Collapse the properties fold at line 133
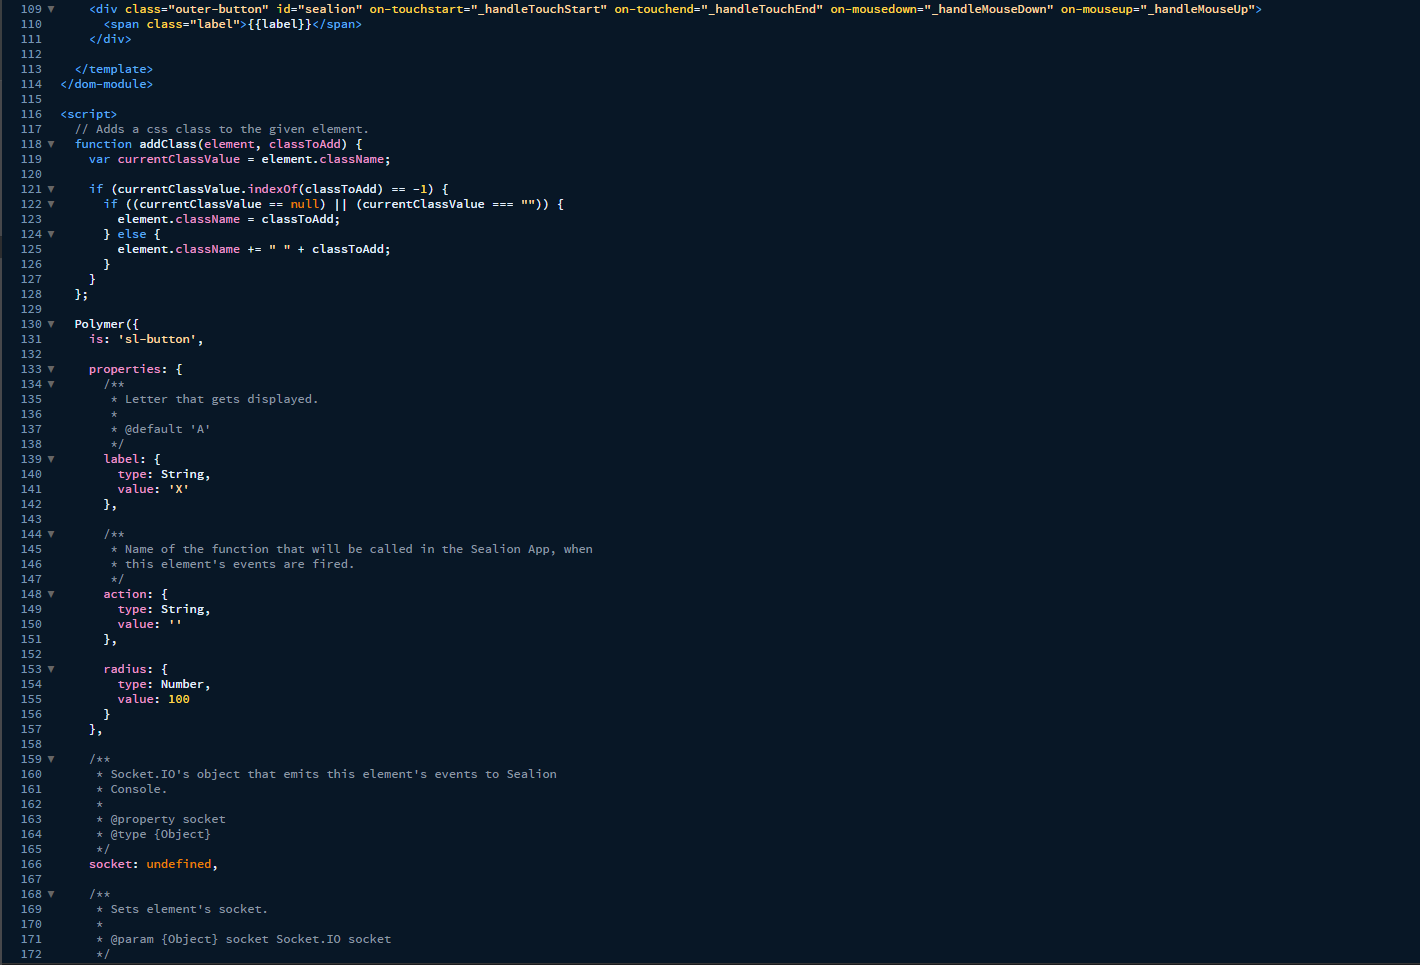 pyautogui.click(x=51, y=369)
